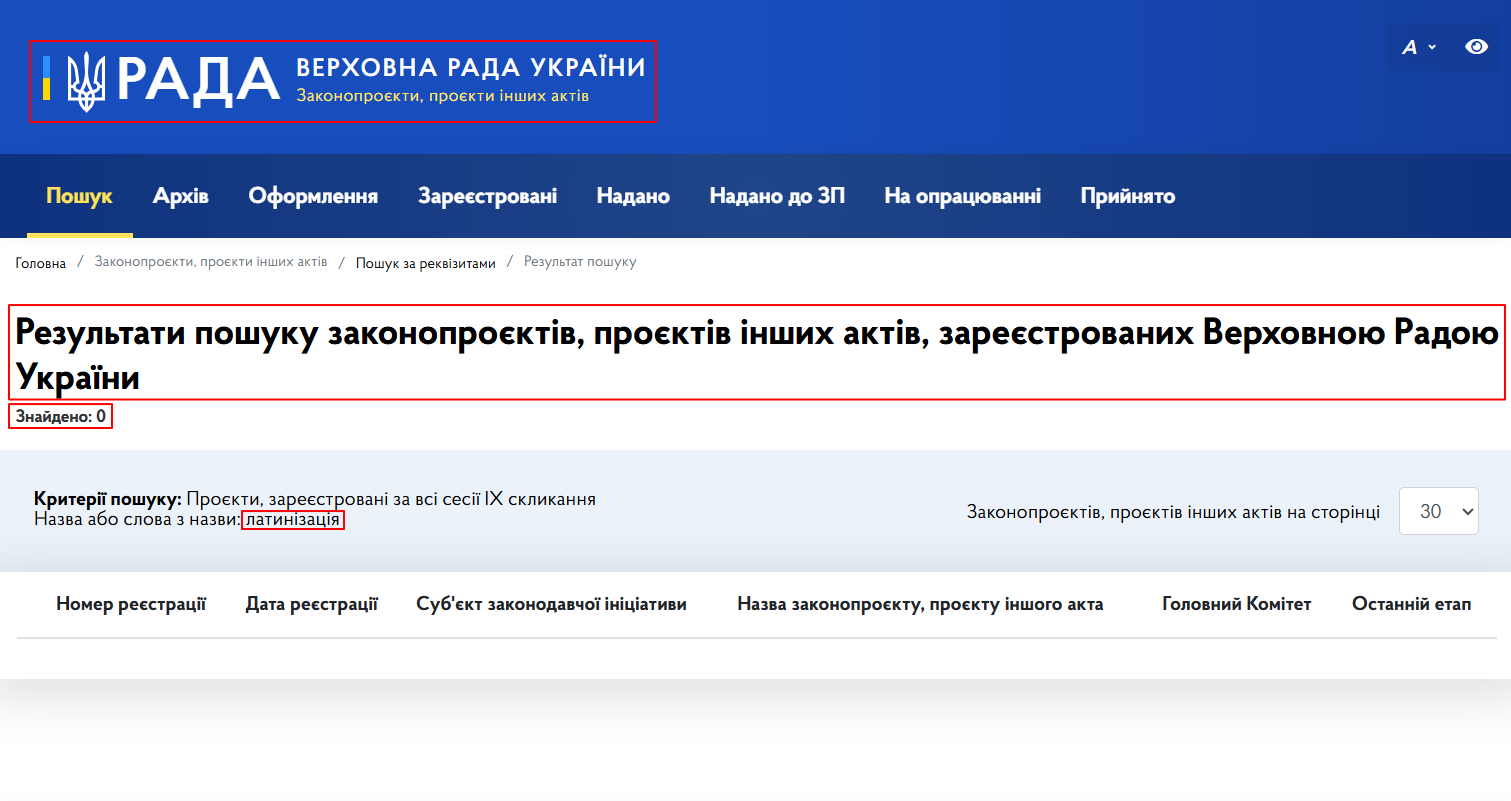1511x801 pixels.
Task: Select the Надано menu item
Action: (633, 196)
